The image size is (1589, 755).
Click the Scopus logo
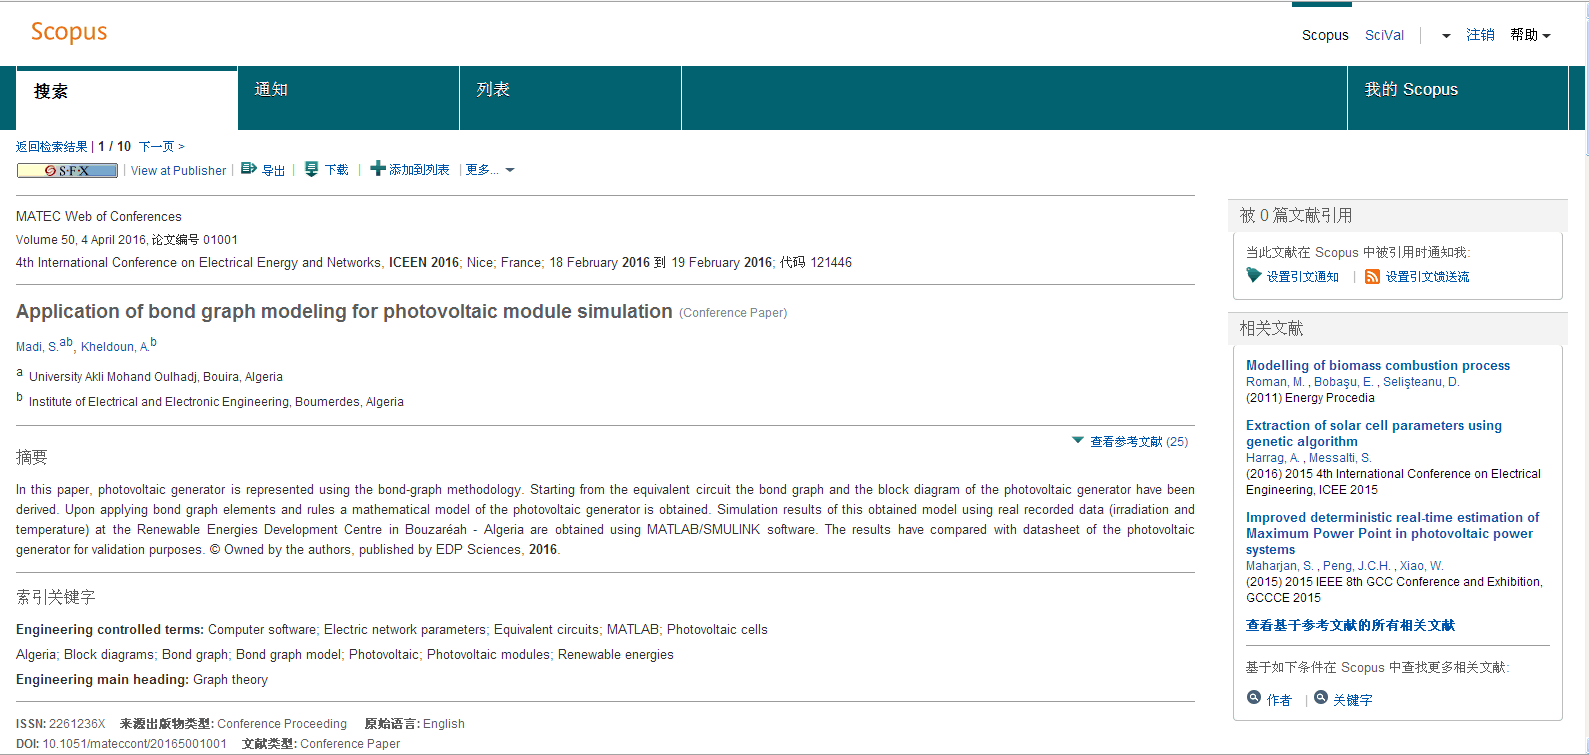point(69,32)
